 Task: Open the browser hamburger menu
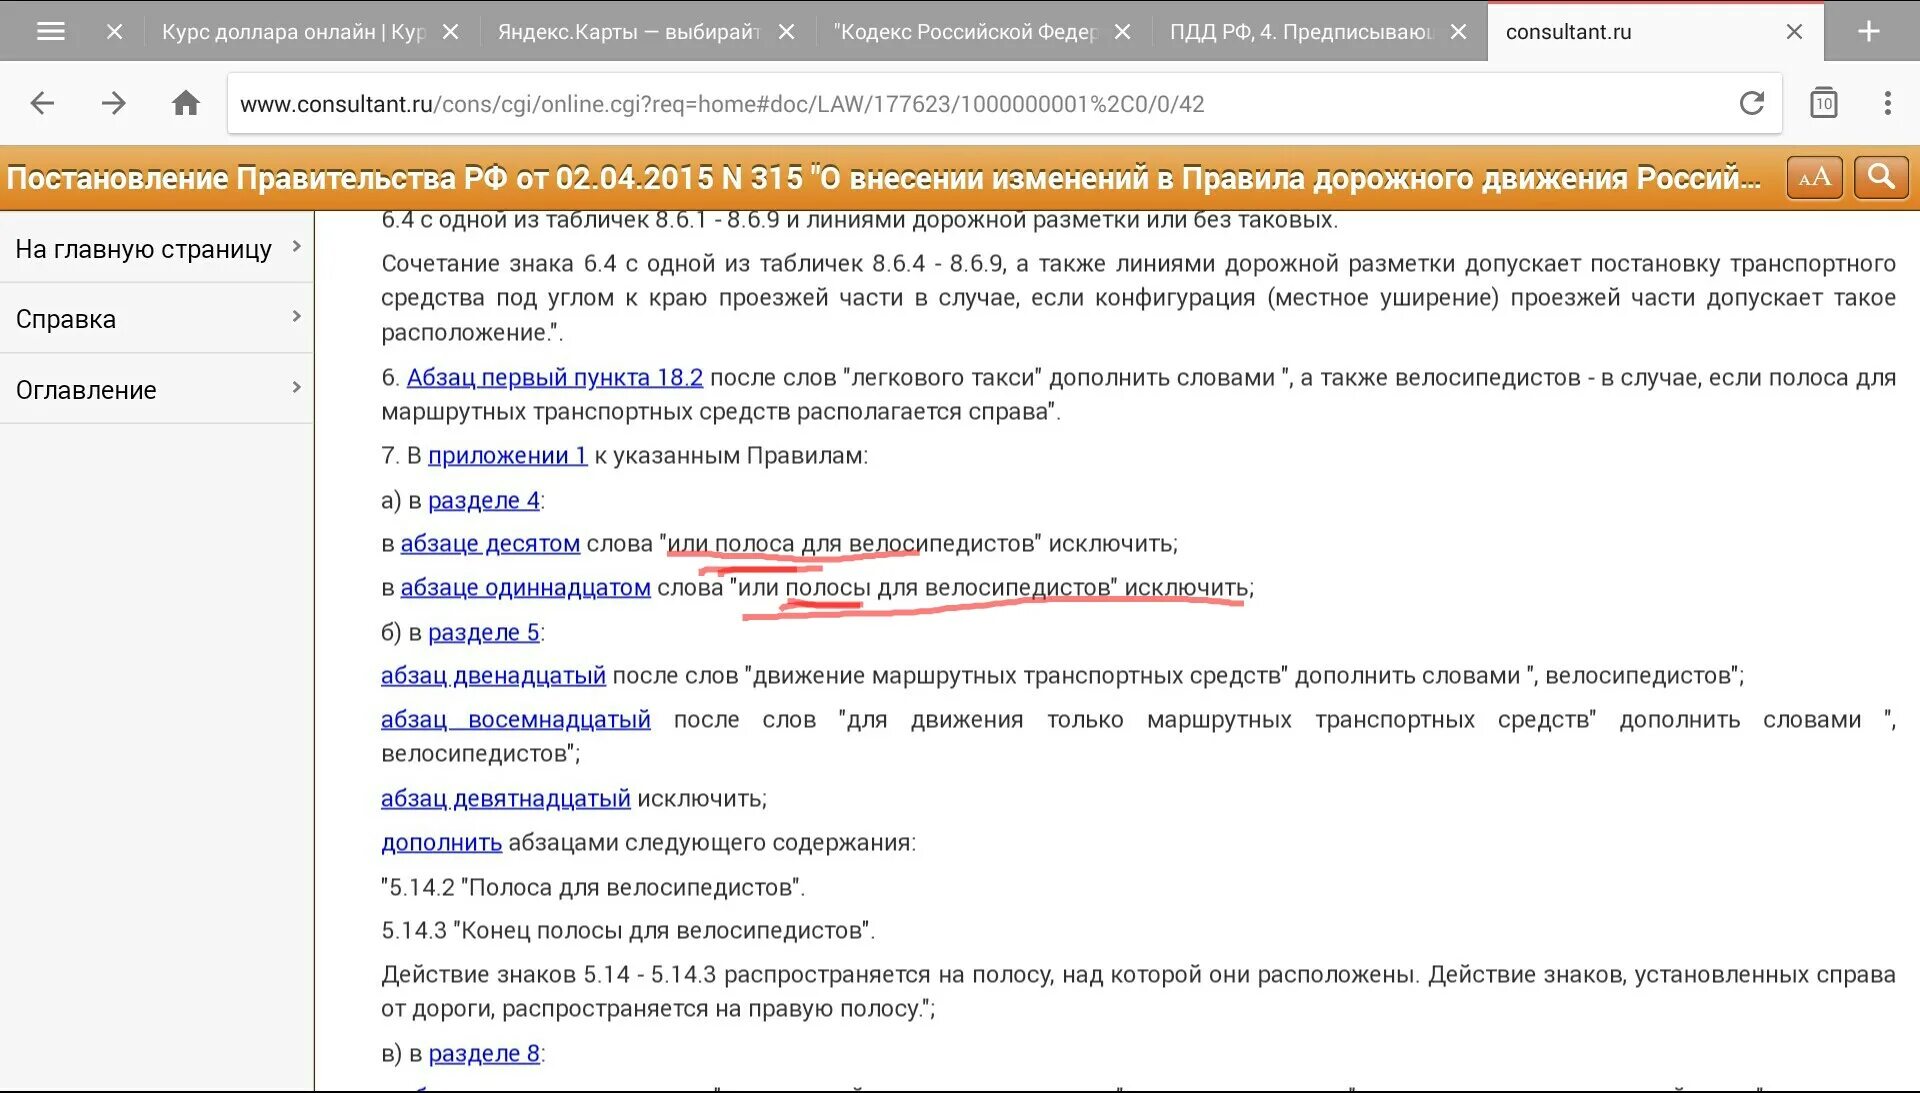(x=50, y=31)
